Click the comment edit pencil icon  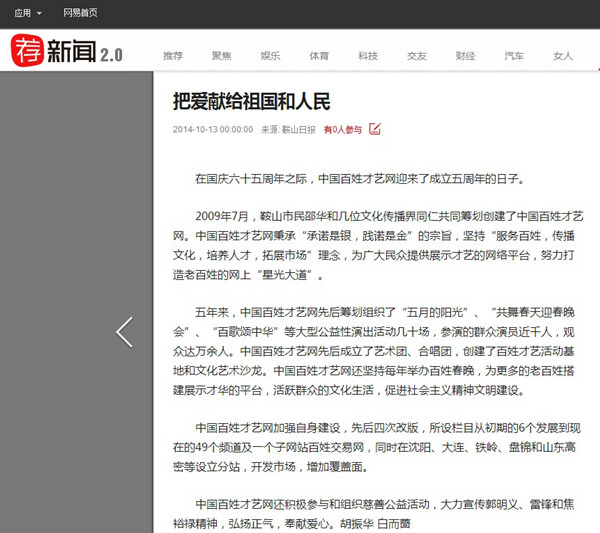(x=375, y=128)
